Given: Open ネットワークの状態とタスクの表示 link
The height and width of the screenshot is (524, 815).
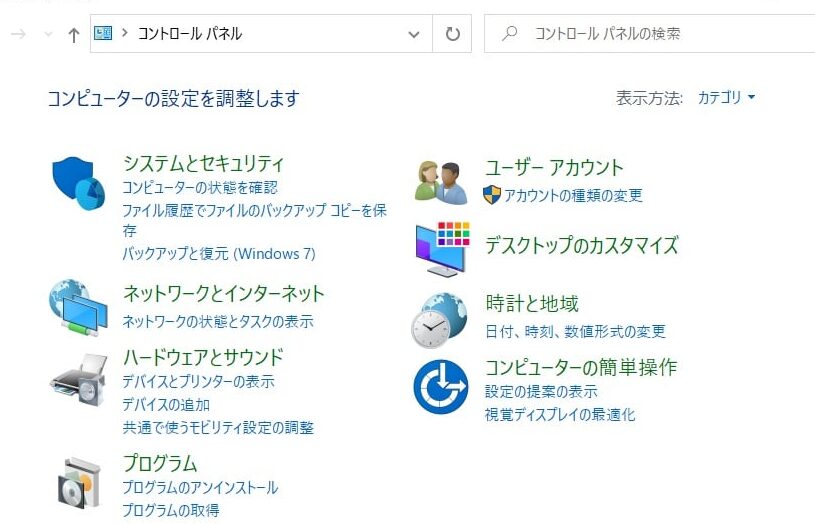Looking at the screenshot, I should coord(217,322).
